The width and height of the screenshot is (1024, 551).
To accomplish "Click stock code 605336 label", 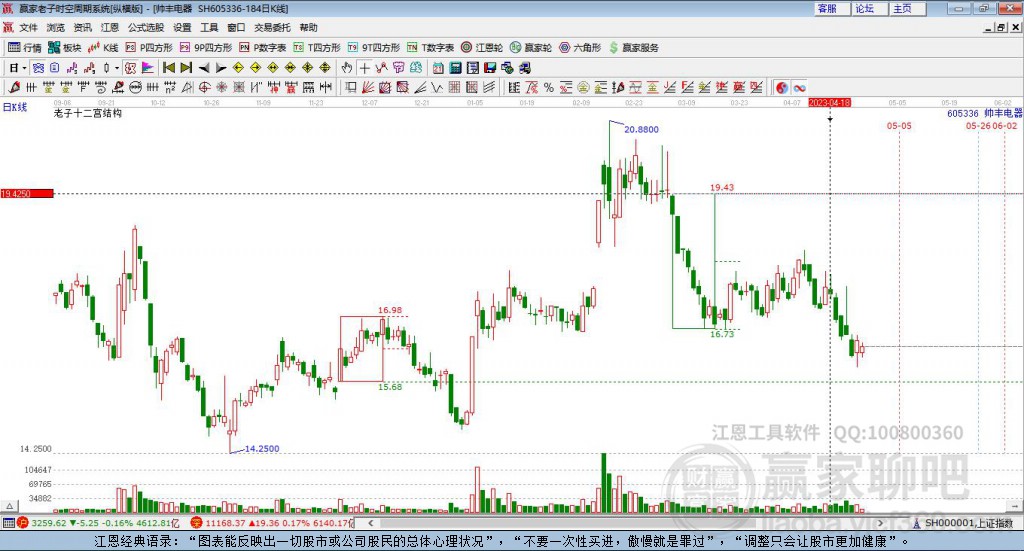I will coord(963,114).
